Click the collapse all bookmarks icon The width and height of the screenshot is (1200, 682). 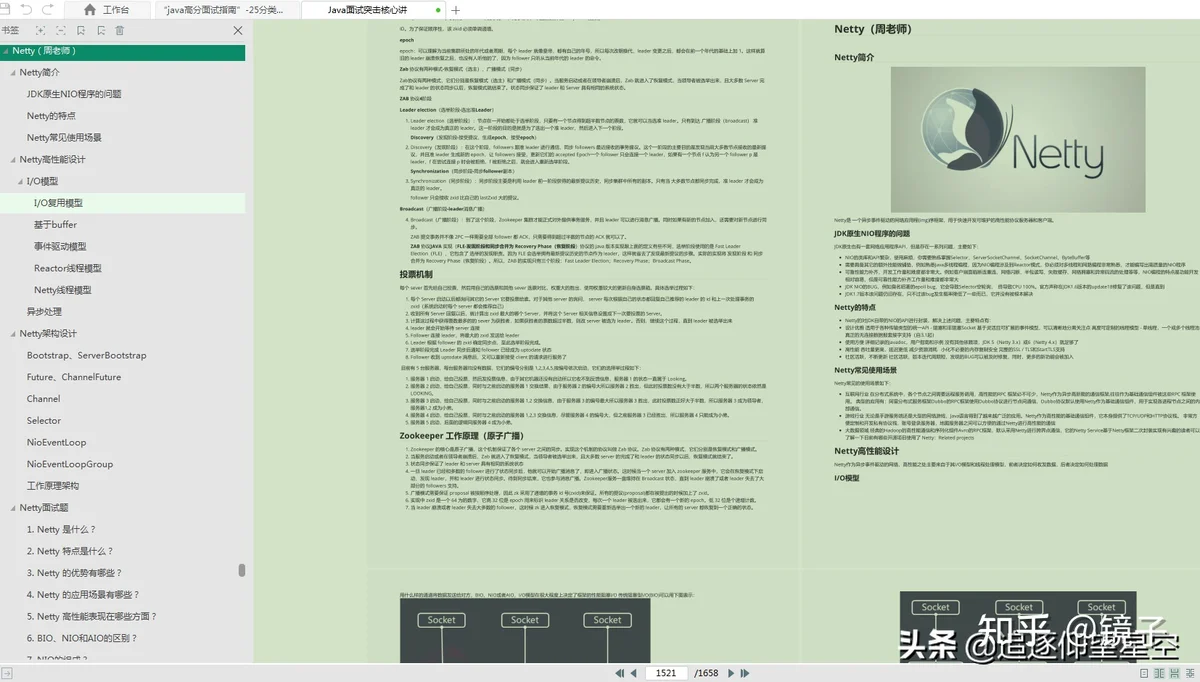[x=61, y=31]
